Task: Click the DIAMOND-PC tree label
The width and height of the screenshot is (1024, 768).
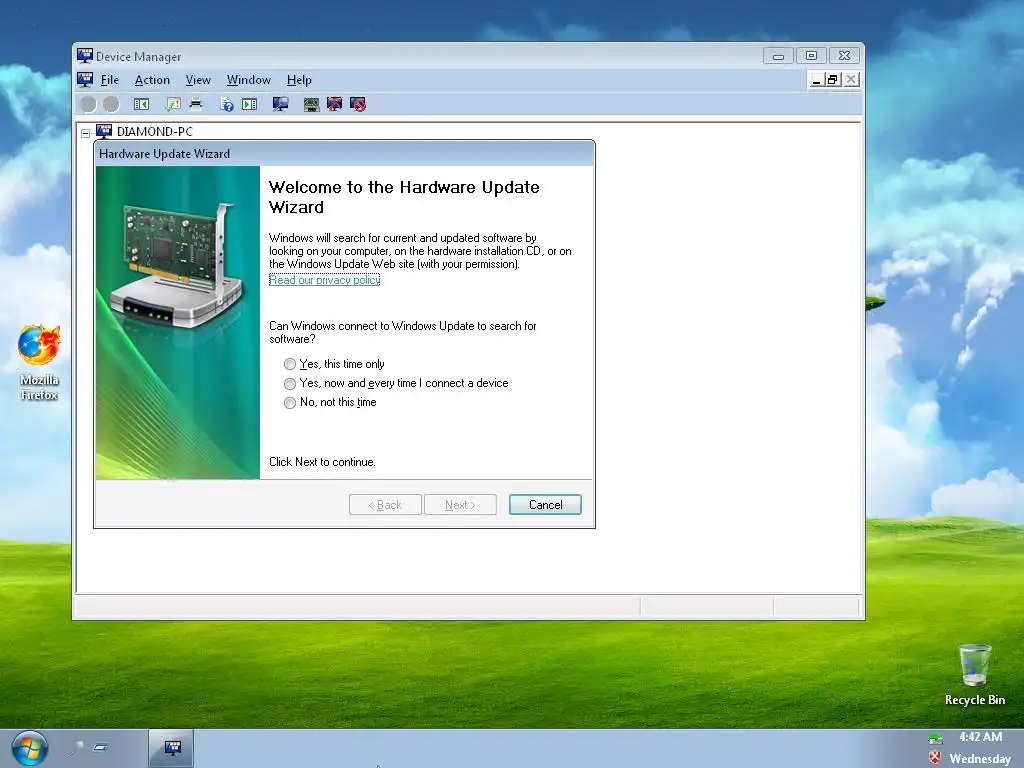Action: click(x=155, y=131)
